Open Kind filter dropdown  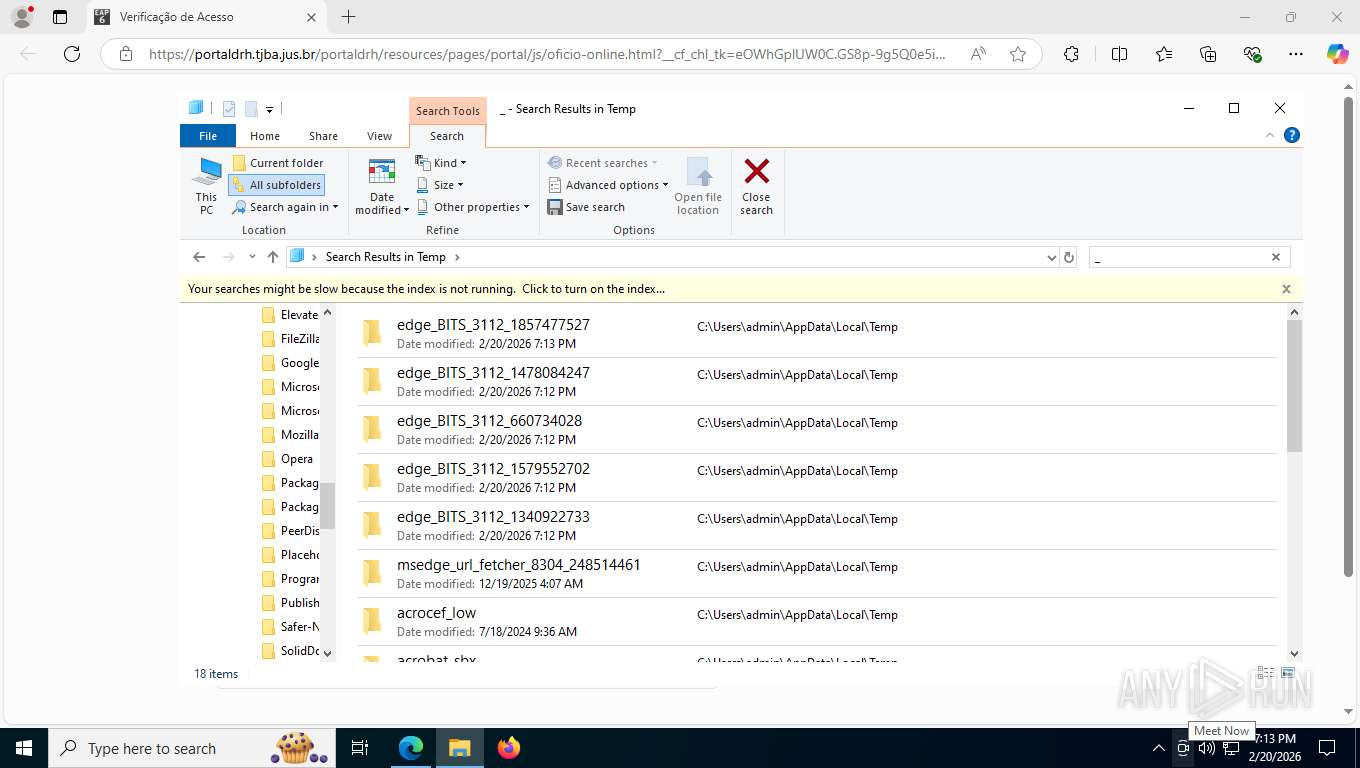pos(441,163)
